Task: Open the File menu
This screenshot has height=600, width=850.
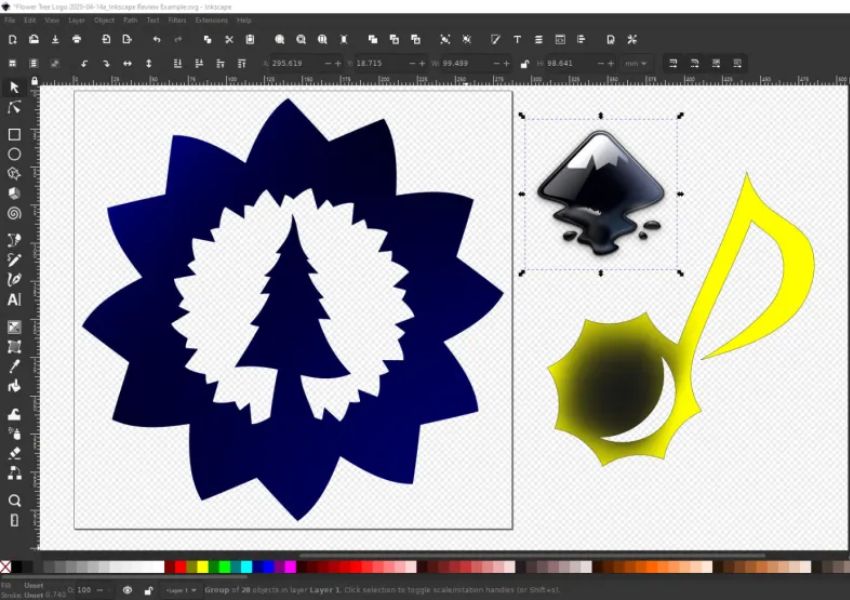Action: pyautogui.click(x=10, y=20)
